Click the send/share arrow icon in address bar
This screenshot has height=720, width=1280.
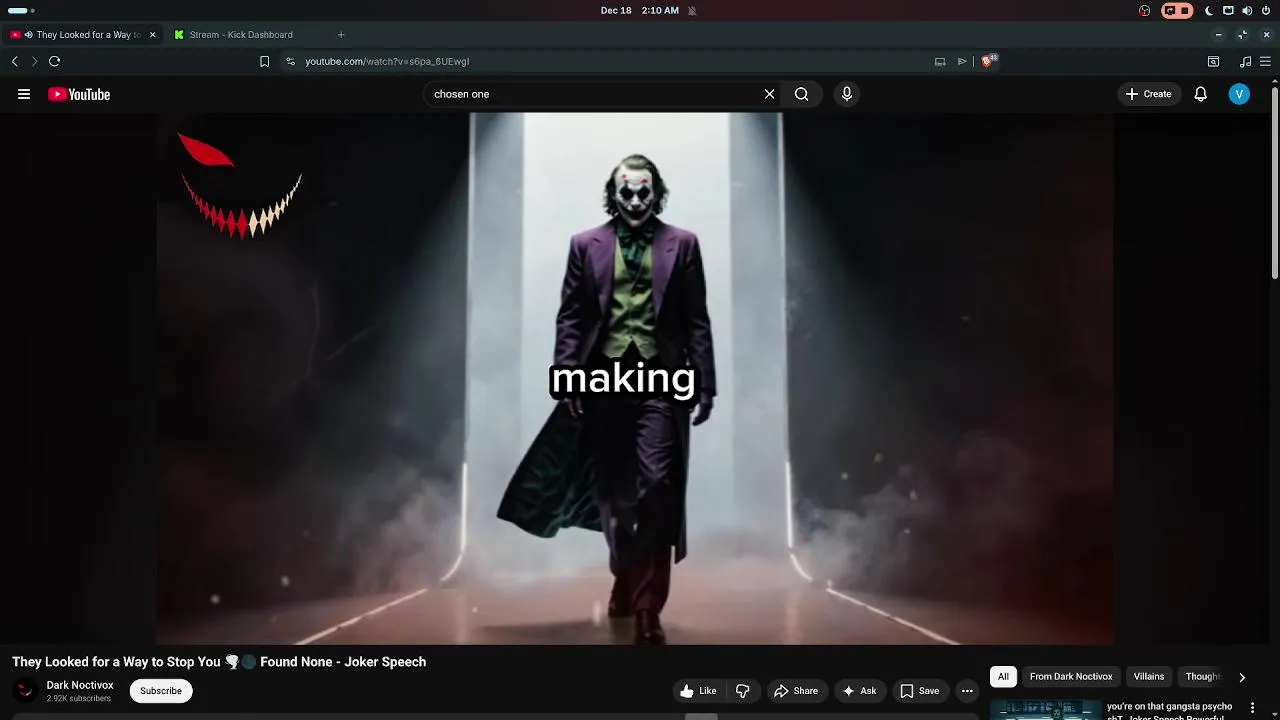point(962,61)
